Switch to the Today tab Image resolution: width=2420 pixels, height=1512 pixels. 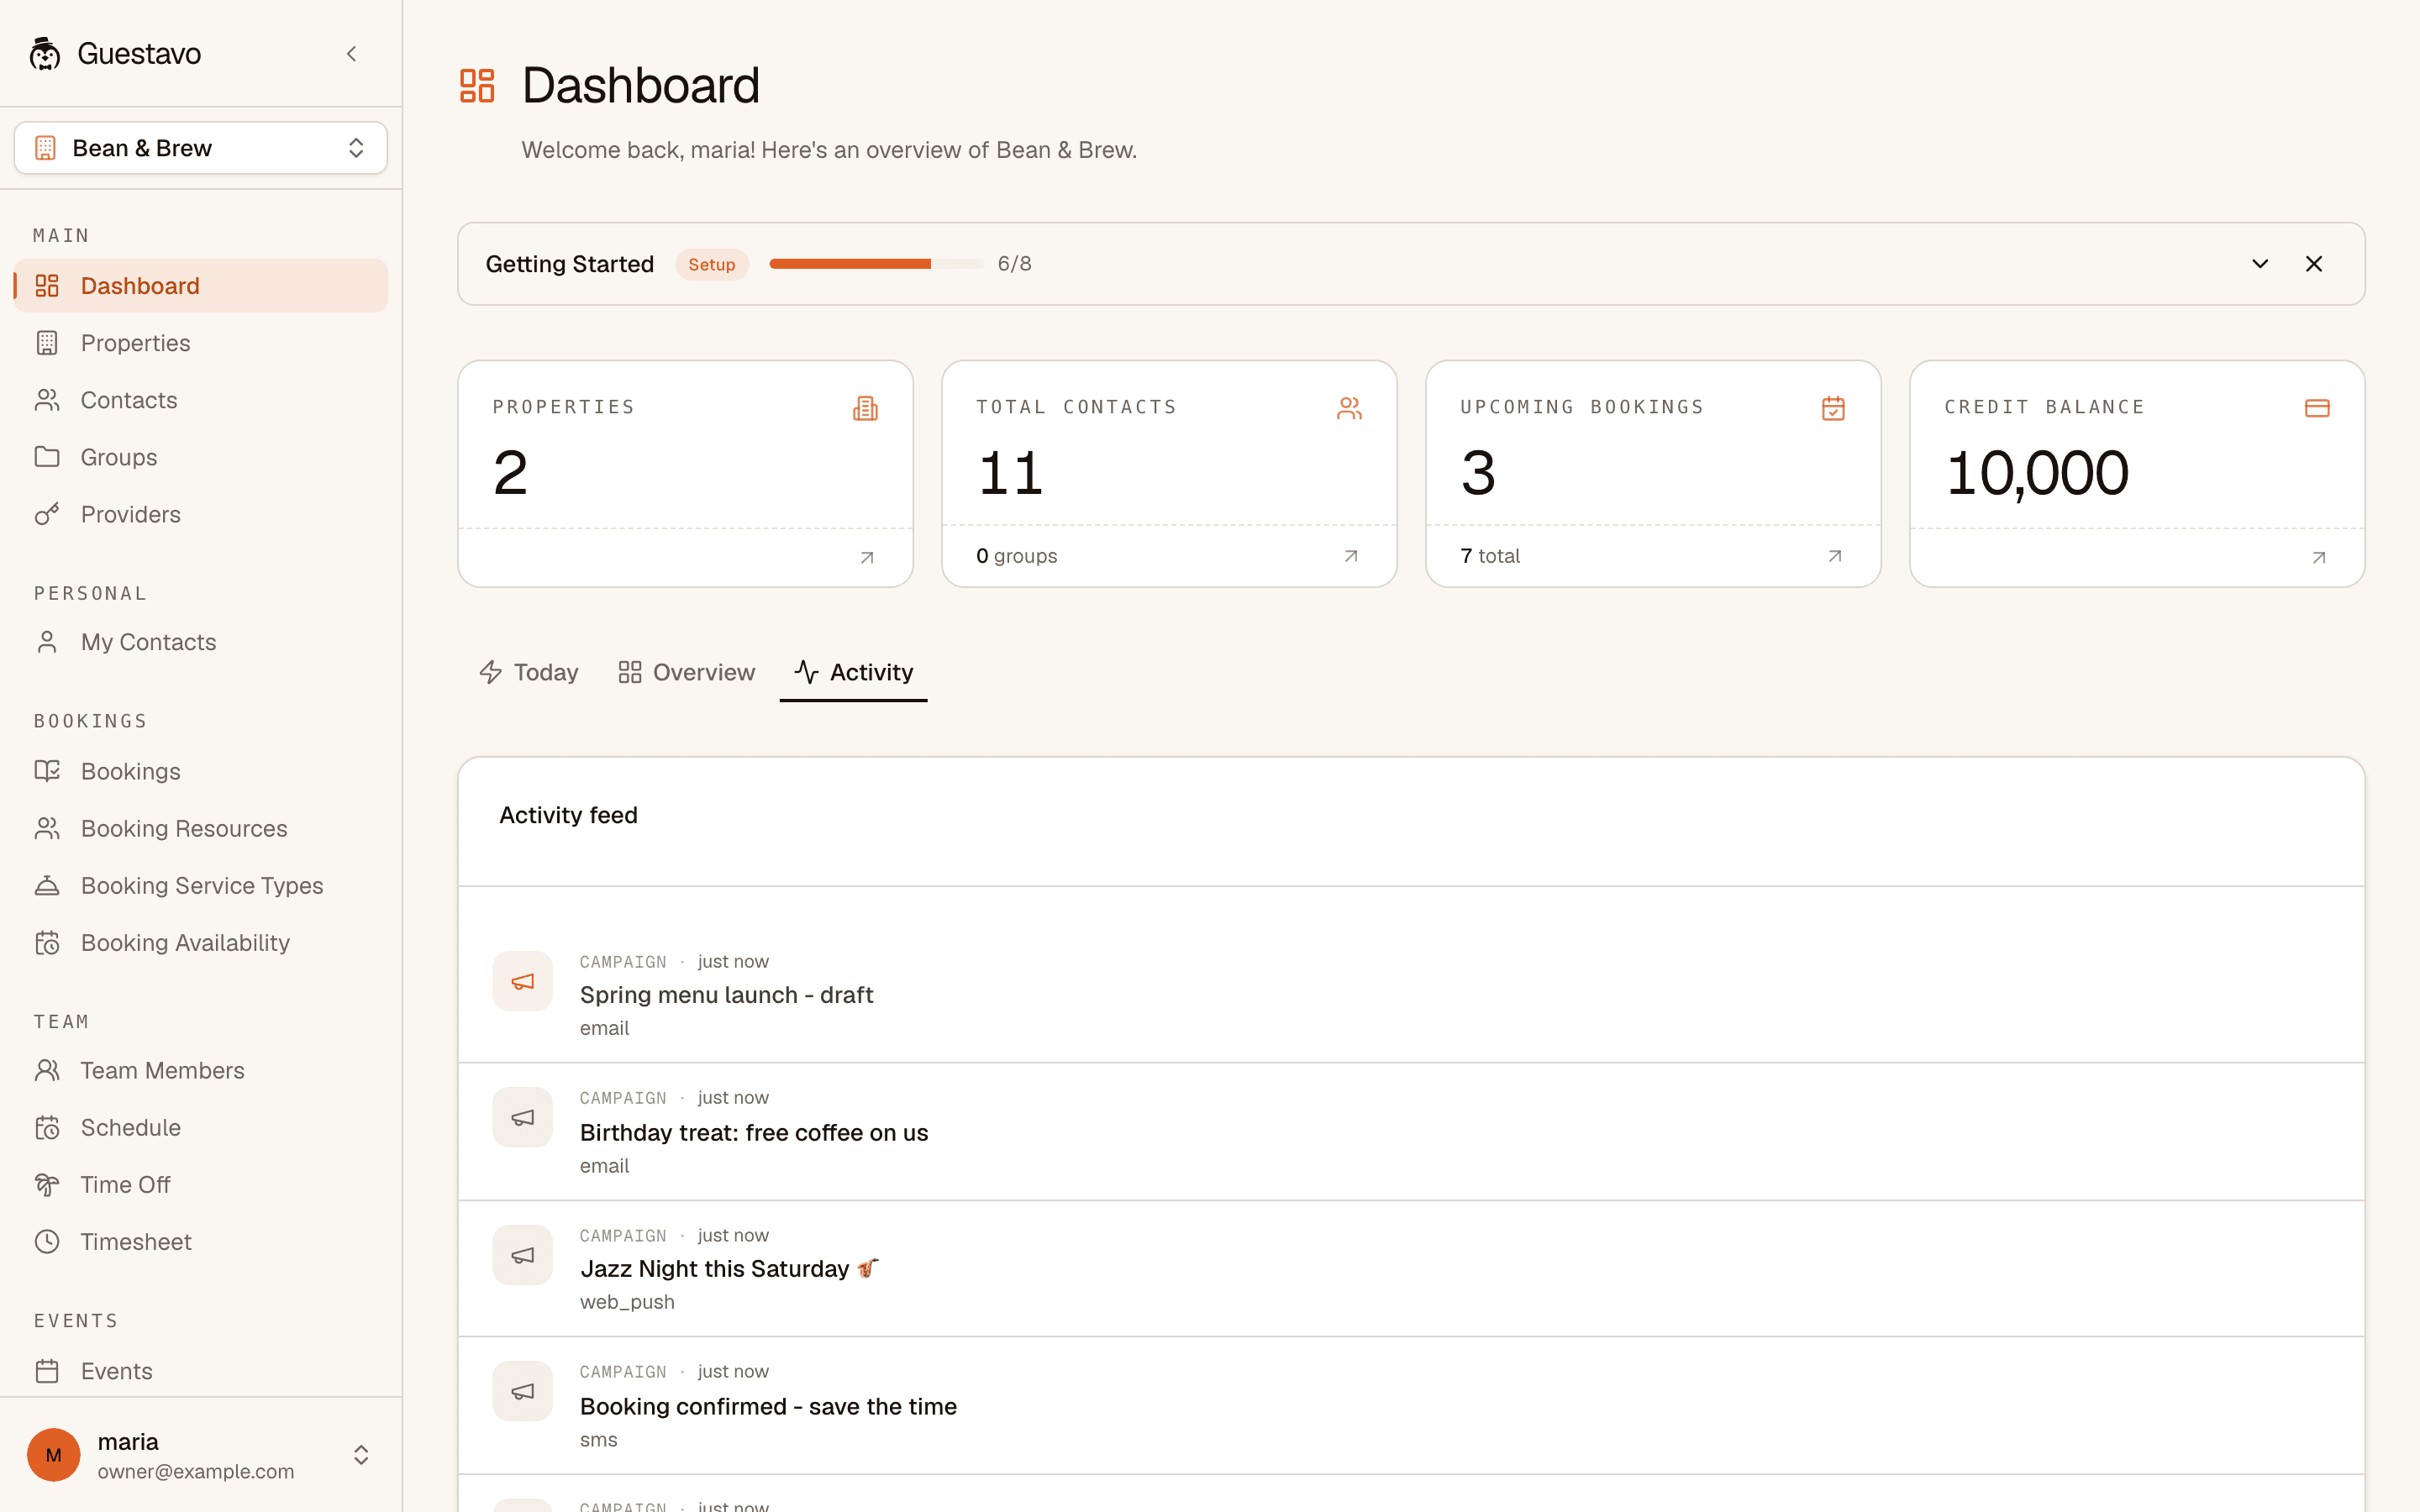(x=529, y=672)
